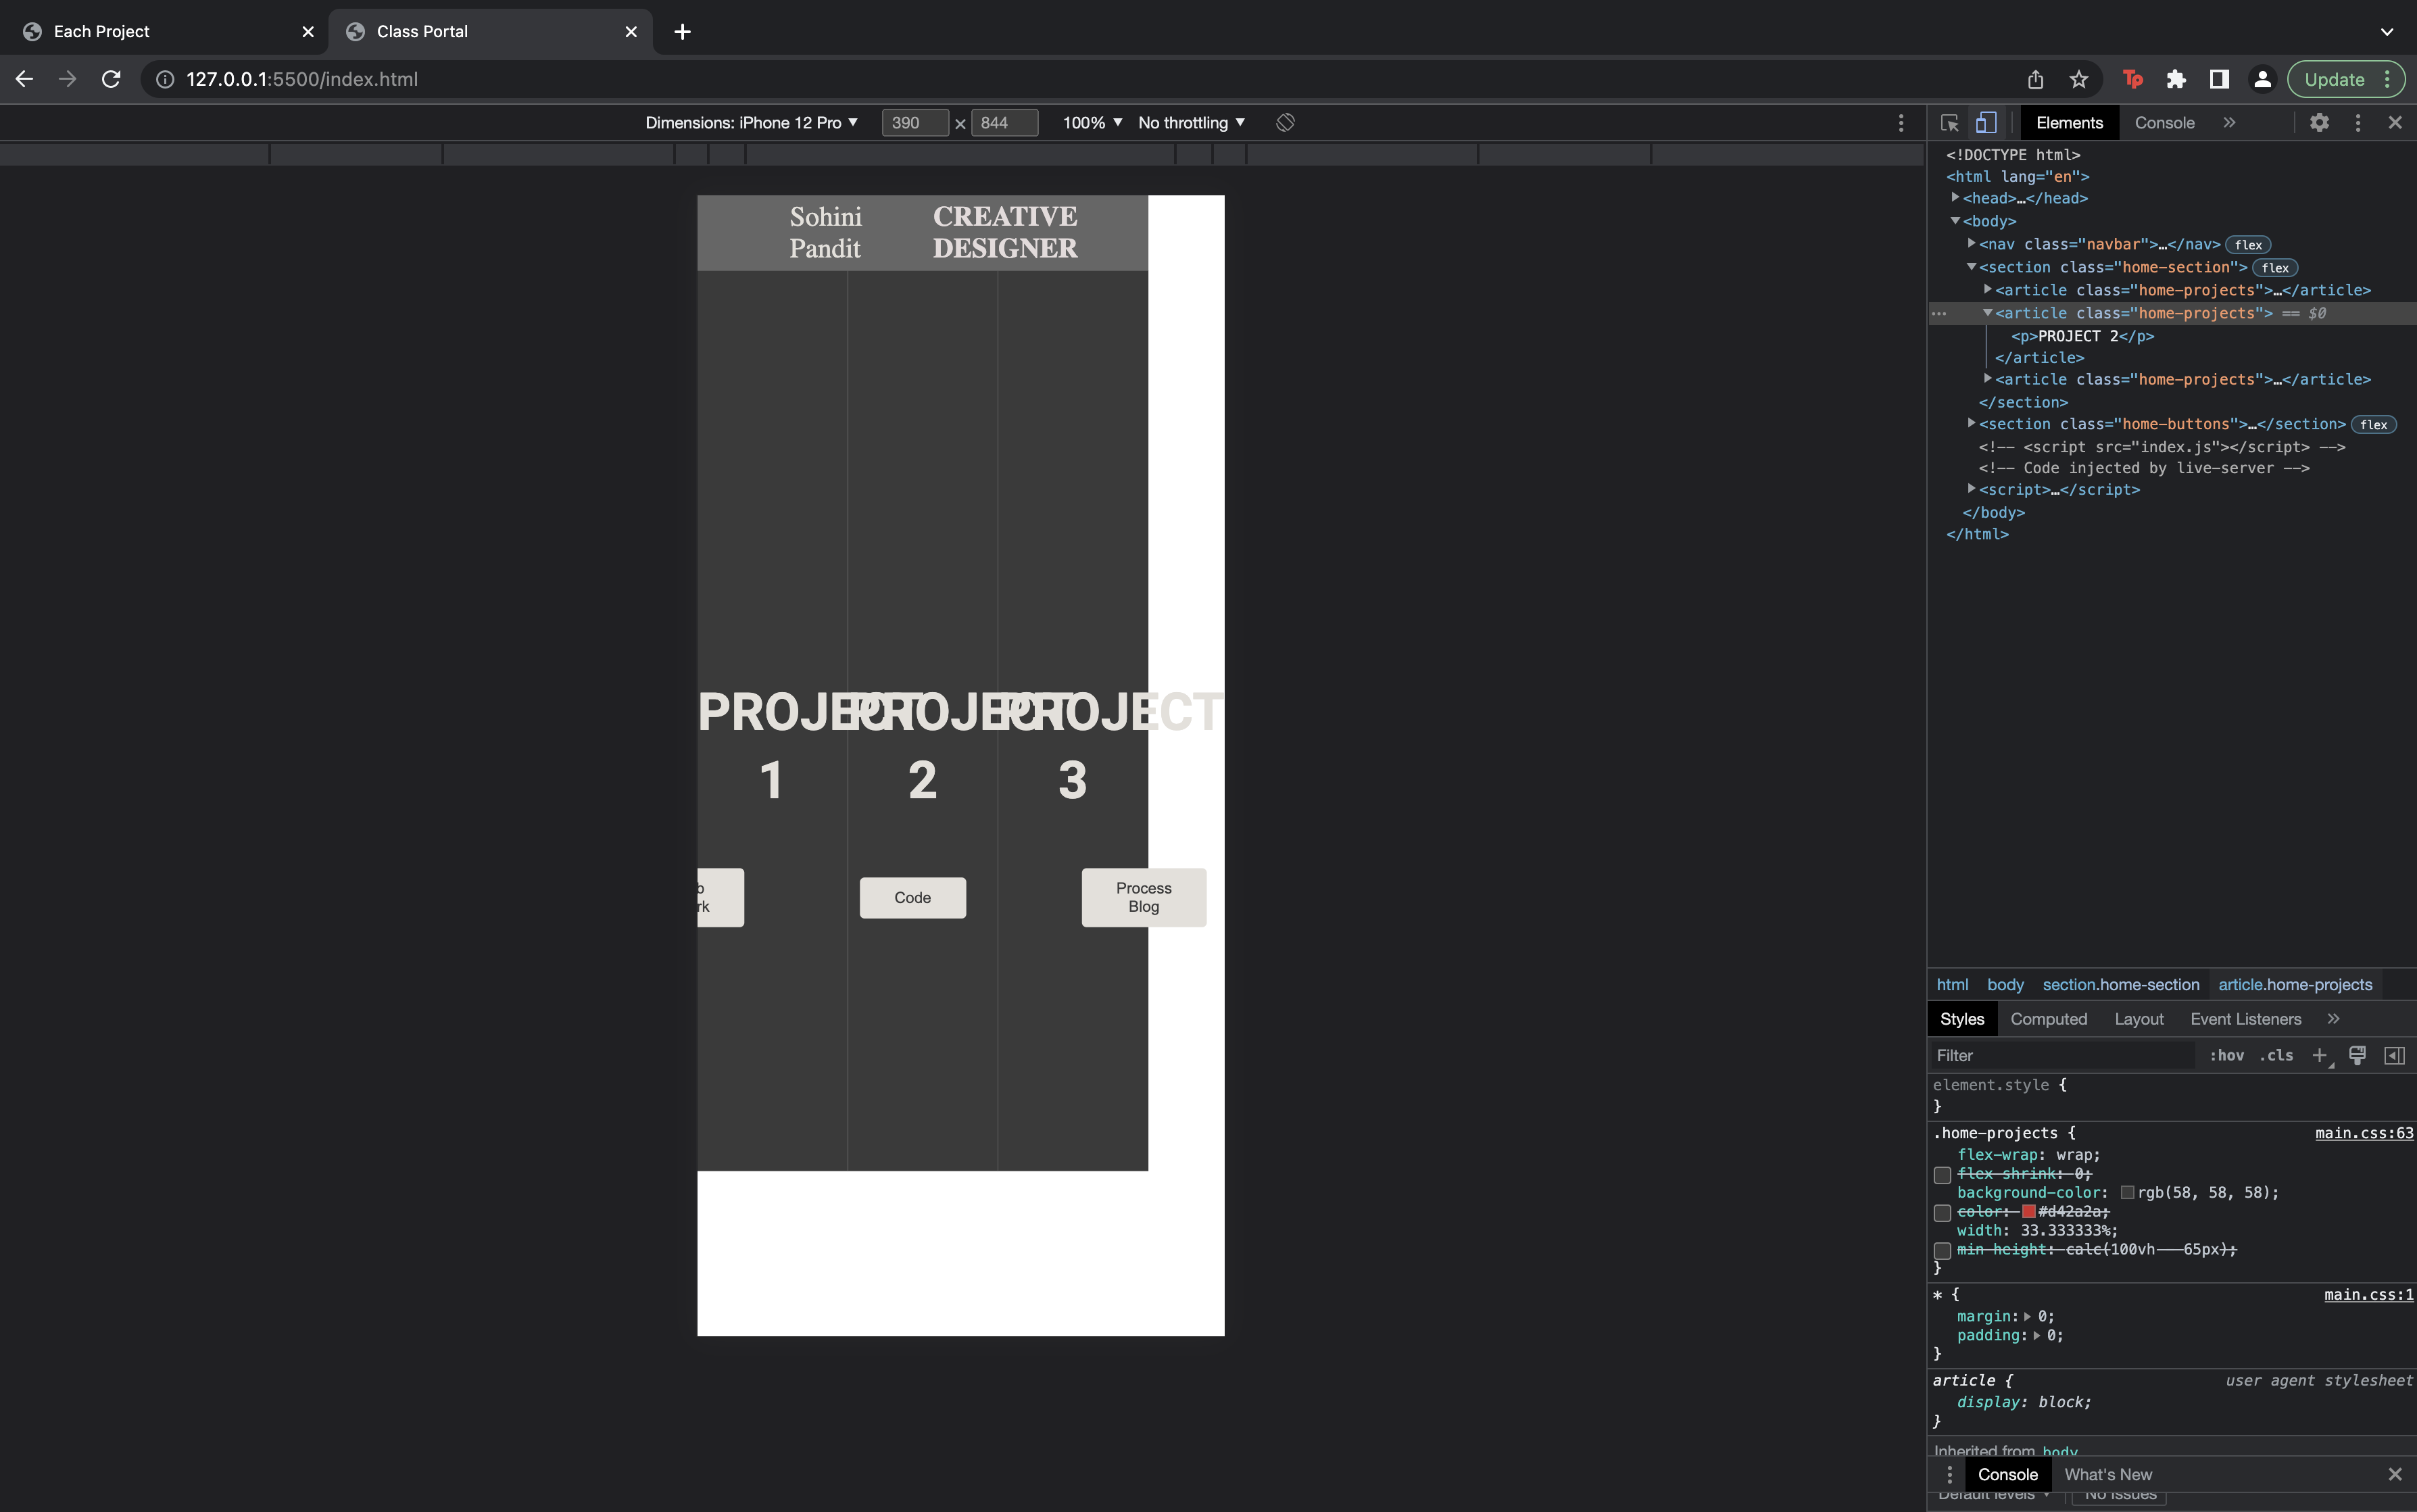Open the No throttling dropdown
The width and height of the screenshot is (2417, 1512).
pyautogui.click(x=1190, y=123)
